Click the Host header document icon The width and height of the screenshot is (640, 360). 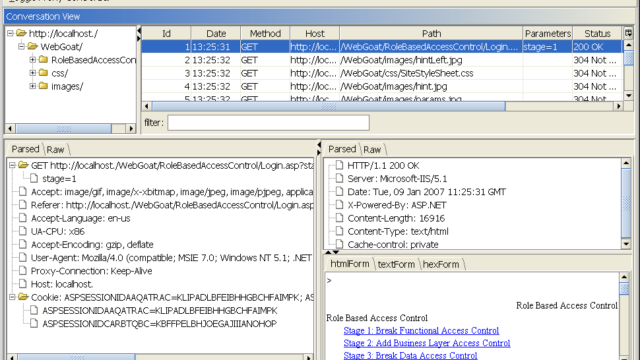(23, 284)
